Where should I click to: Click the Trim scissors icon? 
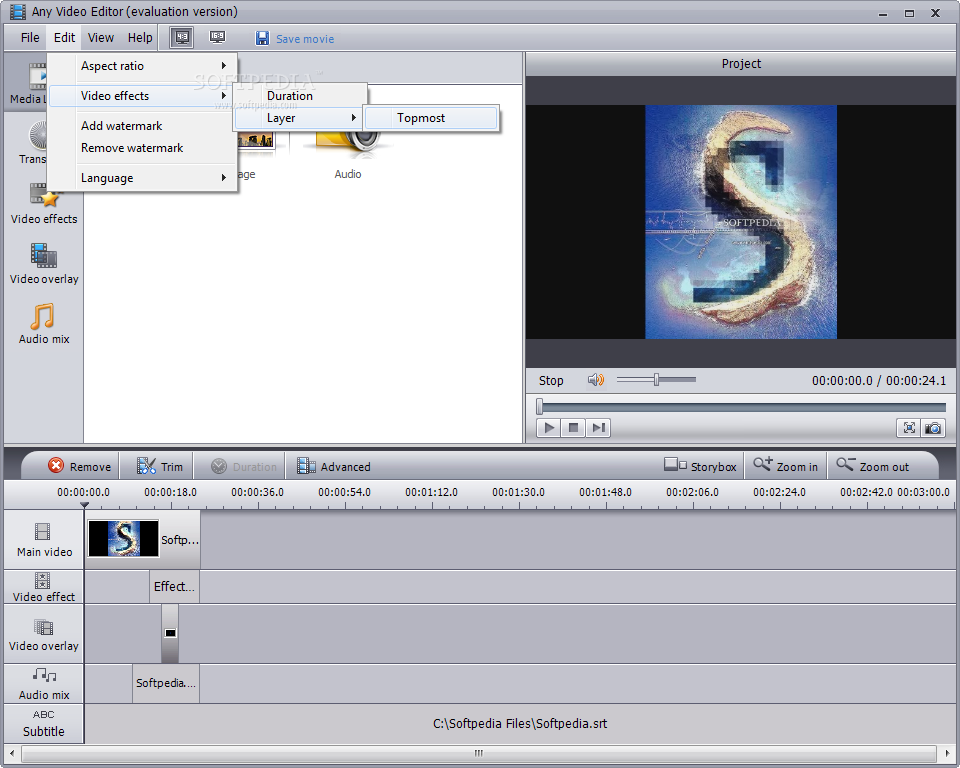[146, 465]
